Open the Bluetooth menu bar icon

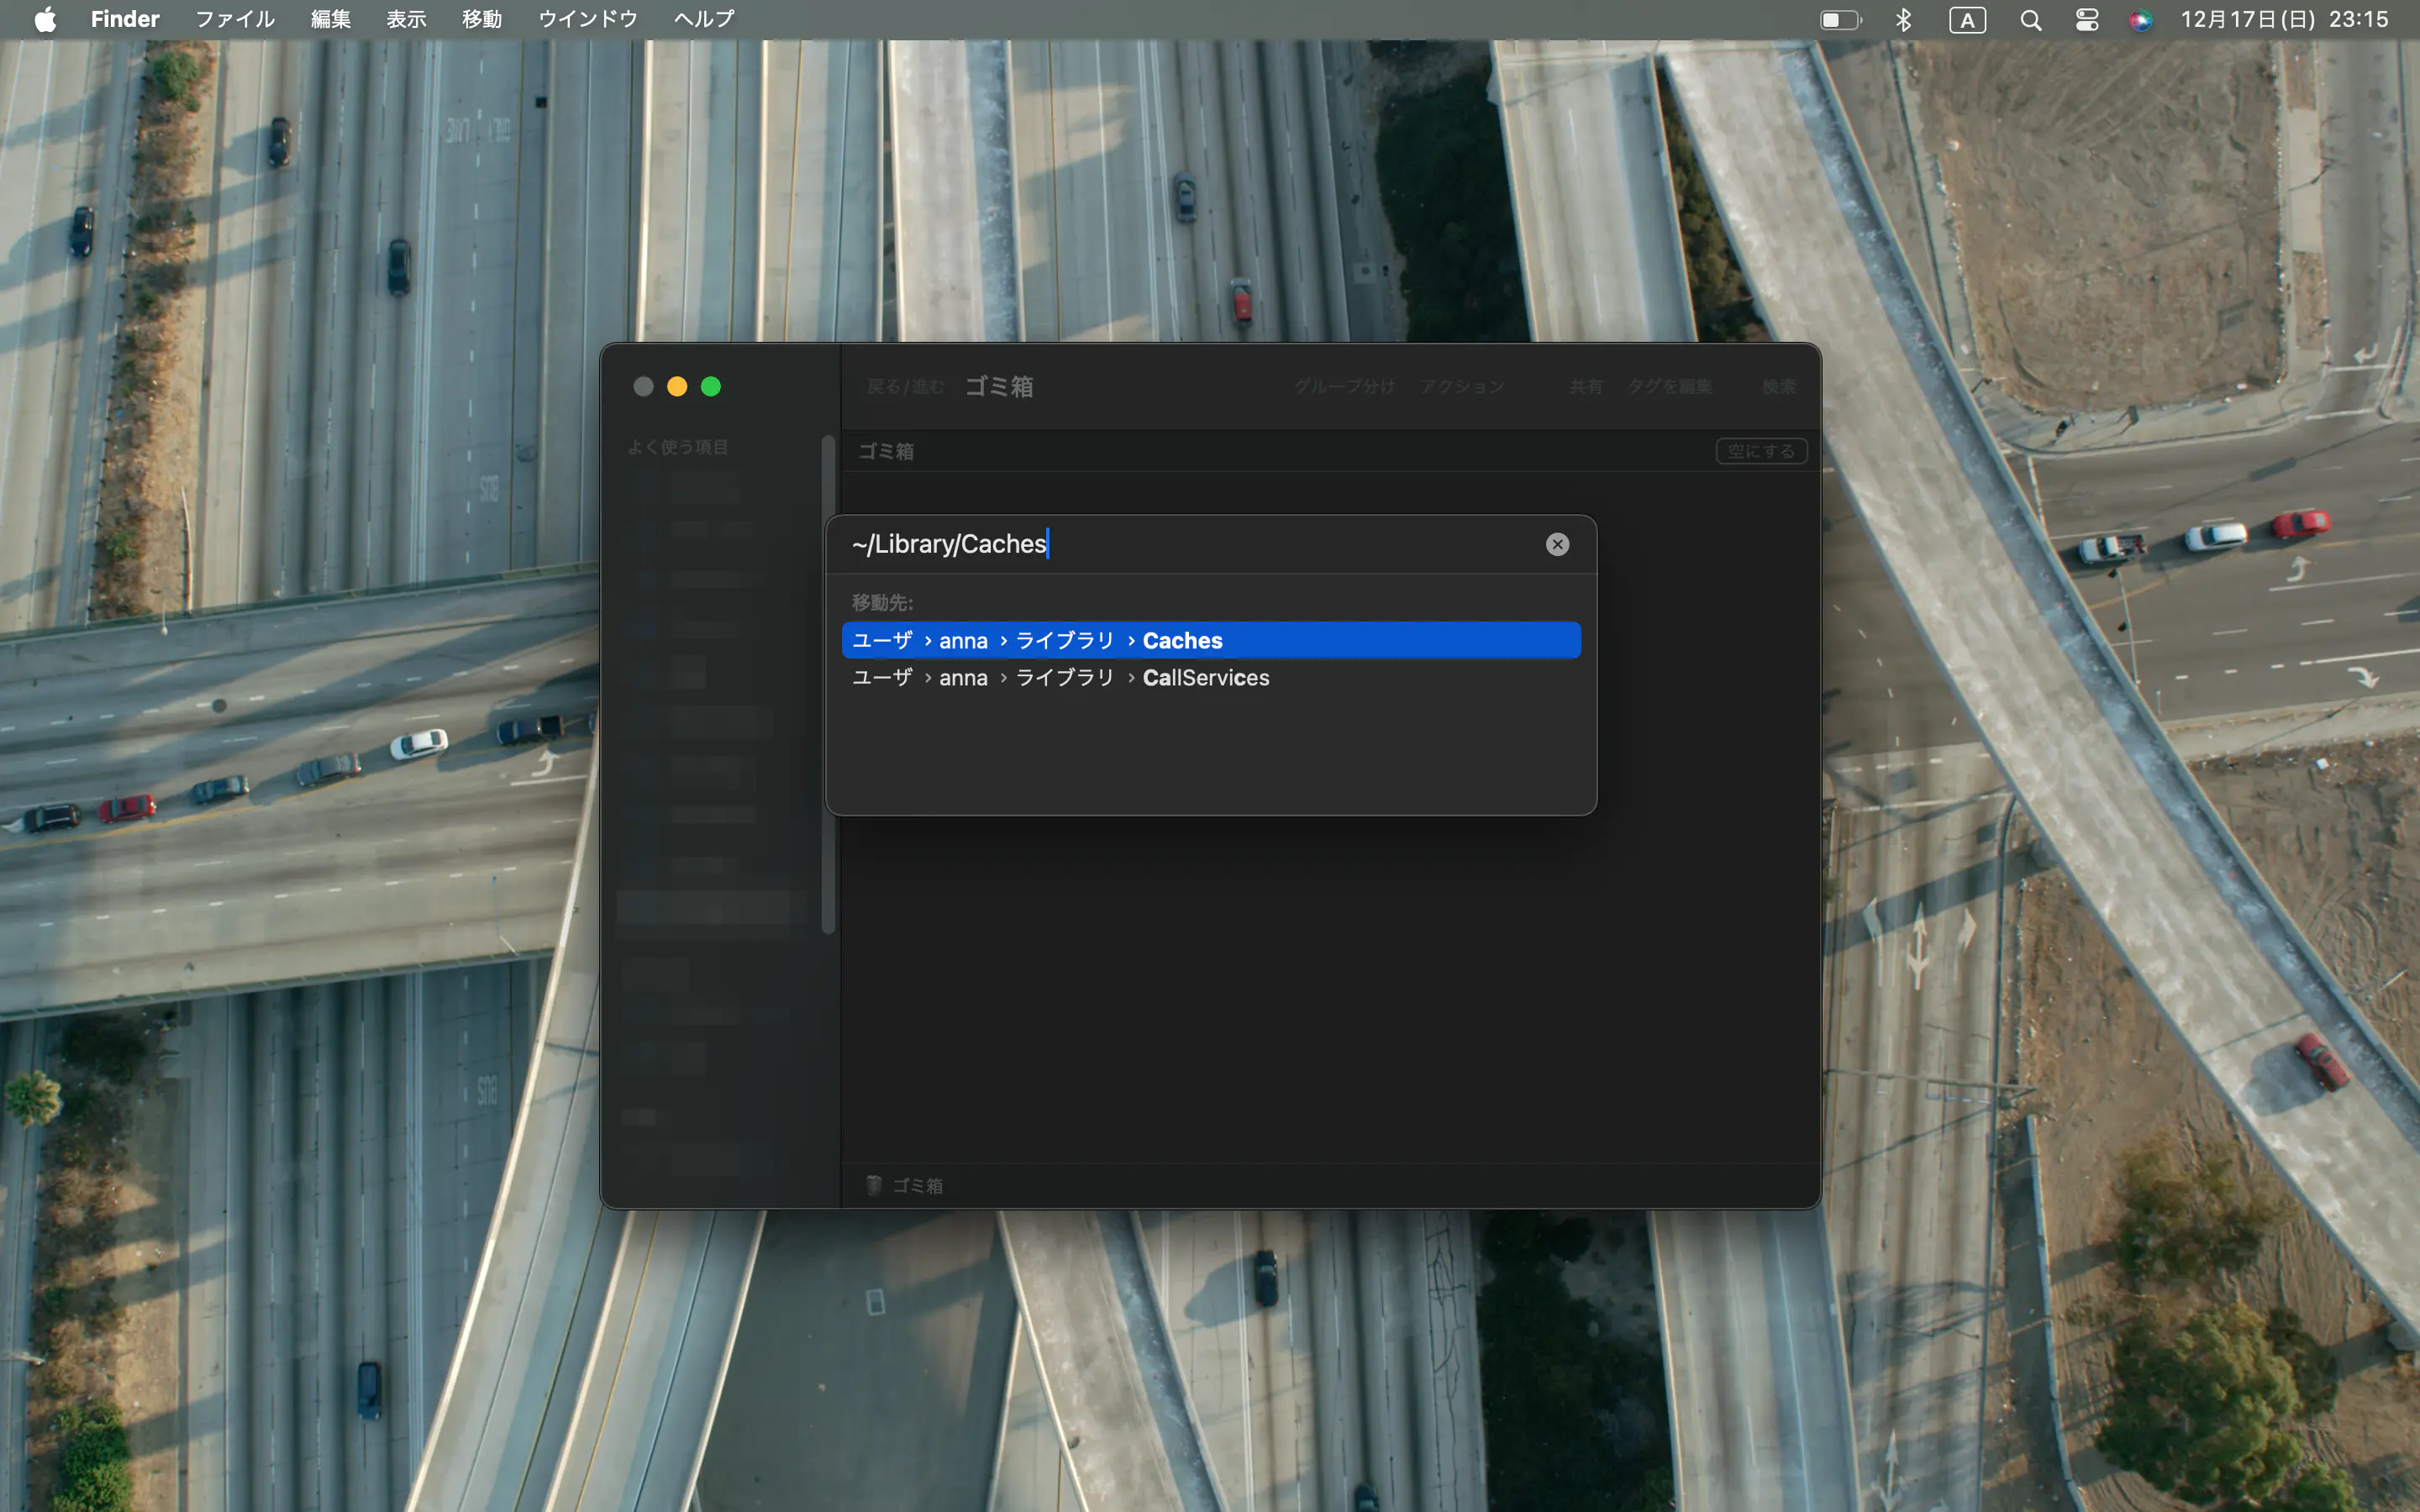point(1904,20)
